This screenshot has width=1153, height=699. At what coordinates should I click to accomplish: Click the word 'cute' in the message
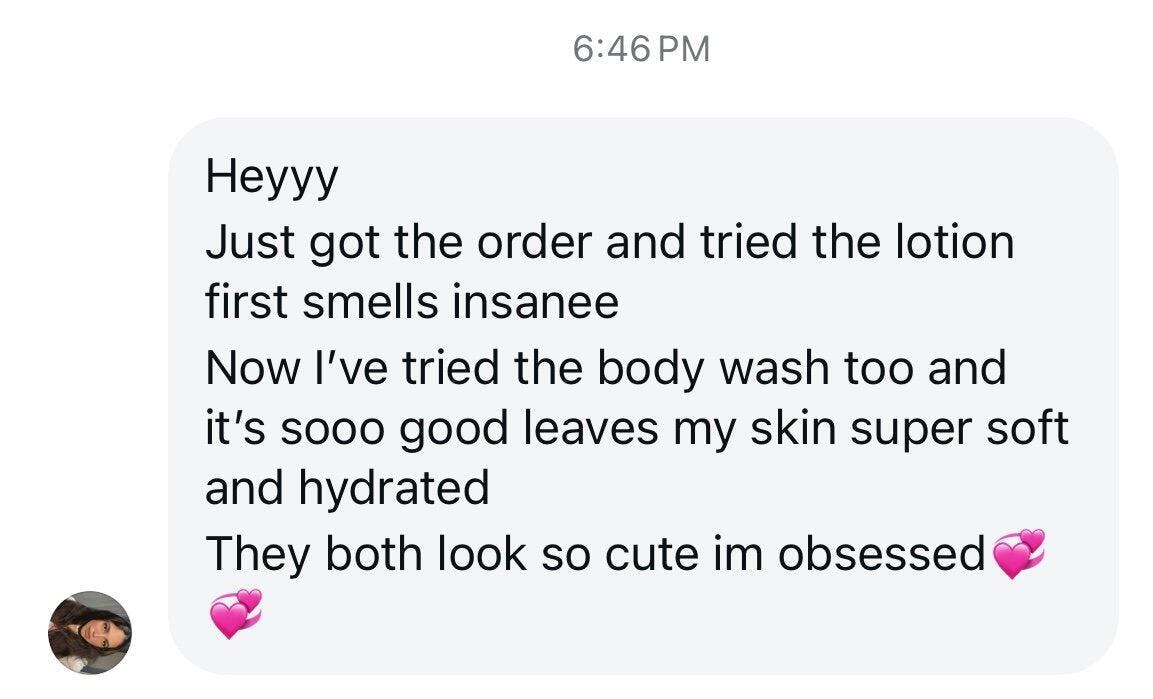coord(652,555)
